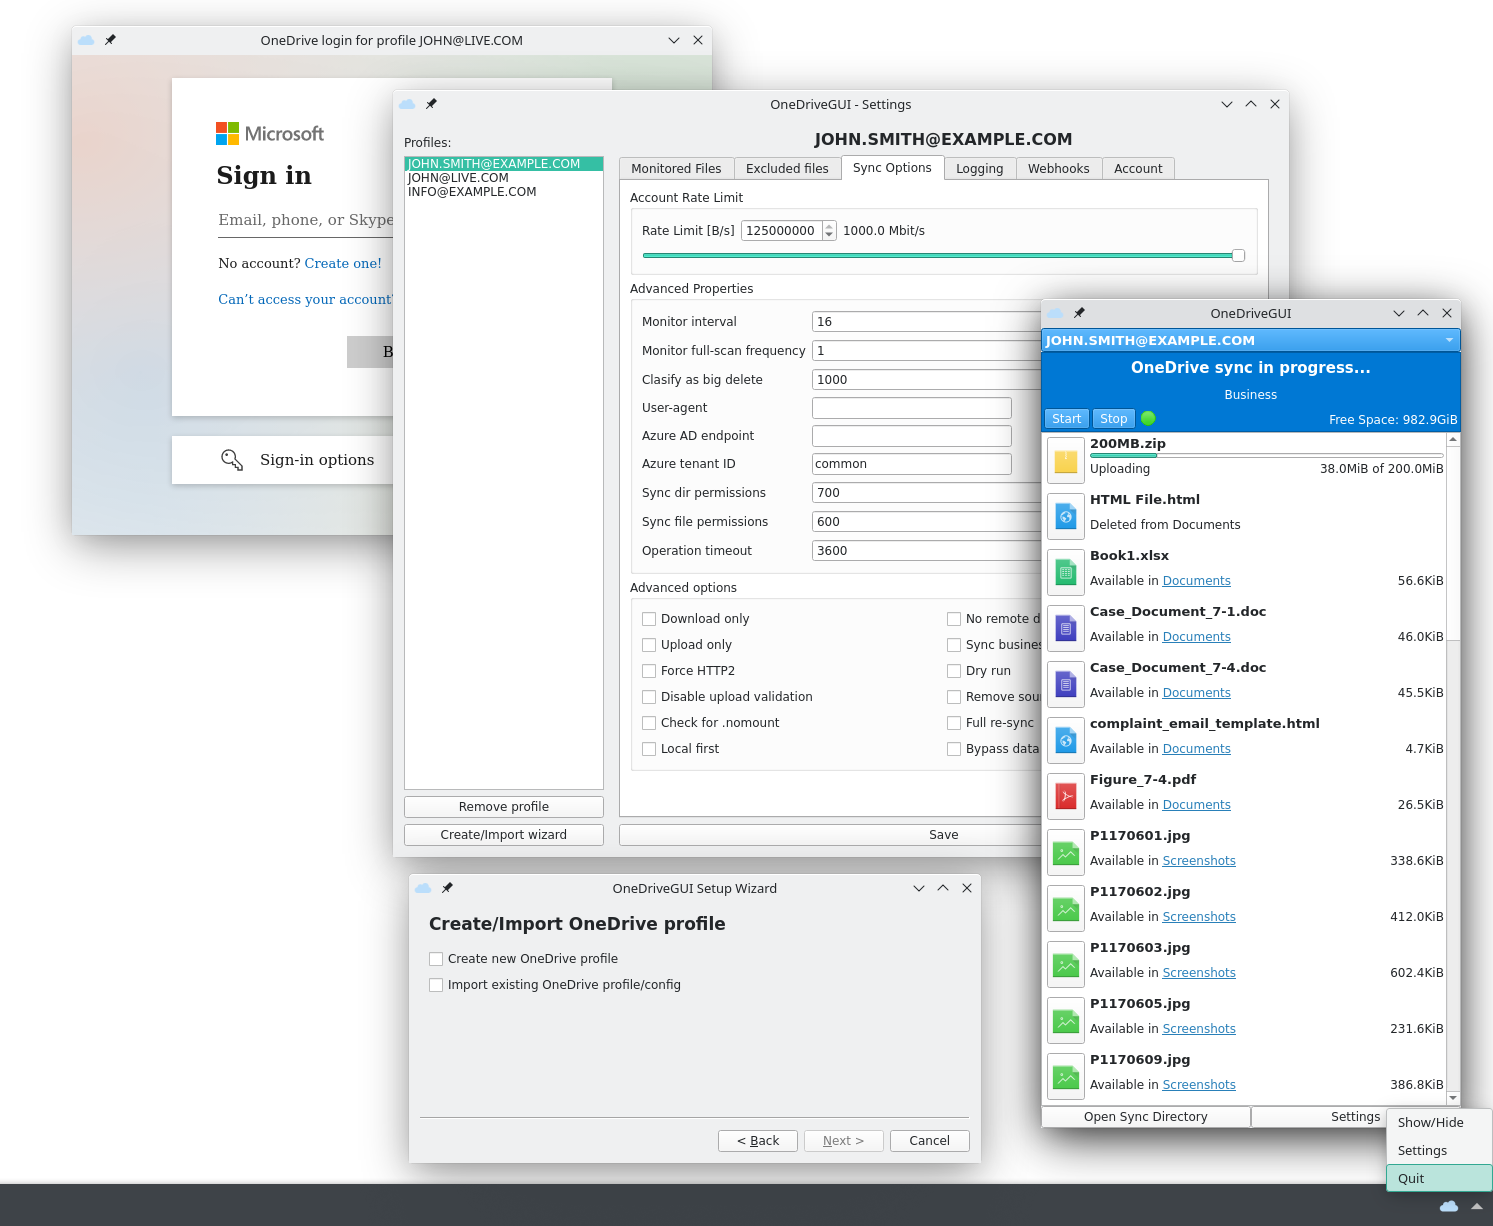Open the Excluded files tab

pyautogui.click(x=787, y=168)
